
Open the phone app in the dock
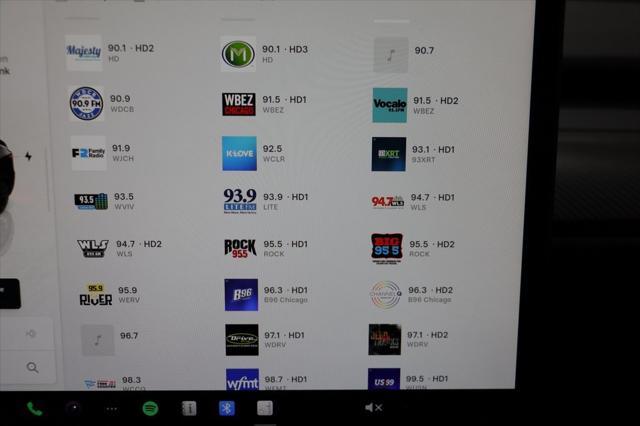(x=34, y=408)
